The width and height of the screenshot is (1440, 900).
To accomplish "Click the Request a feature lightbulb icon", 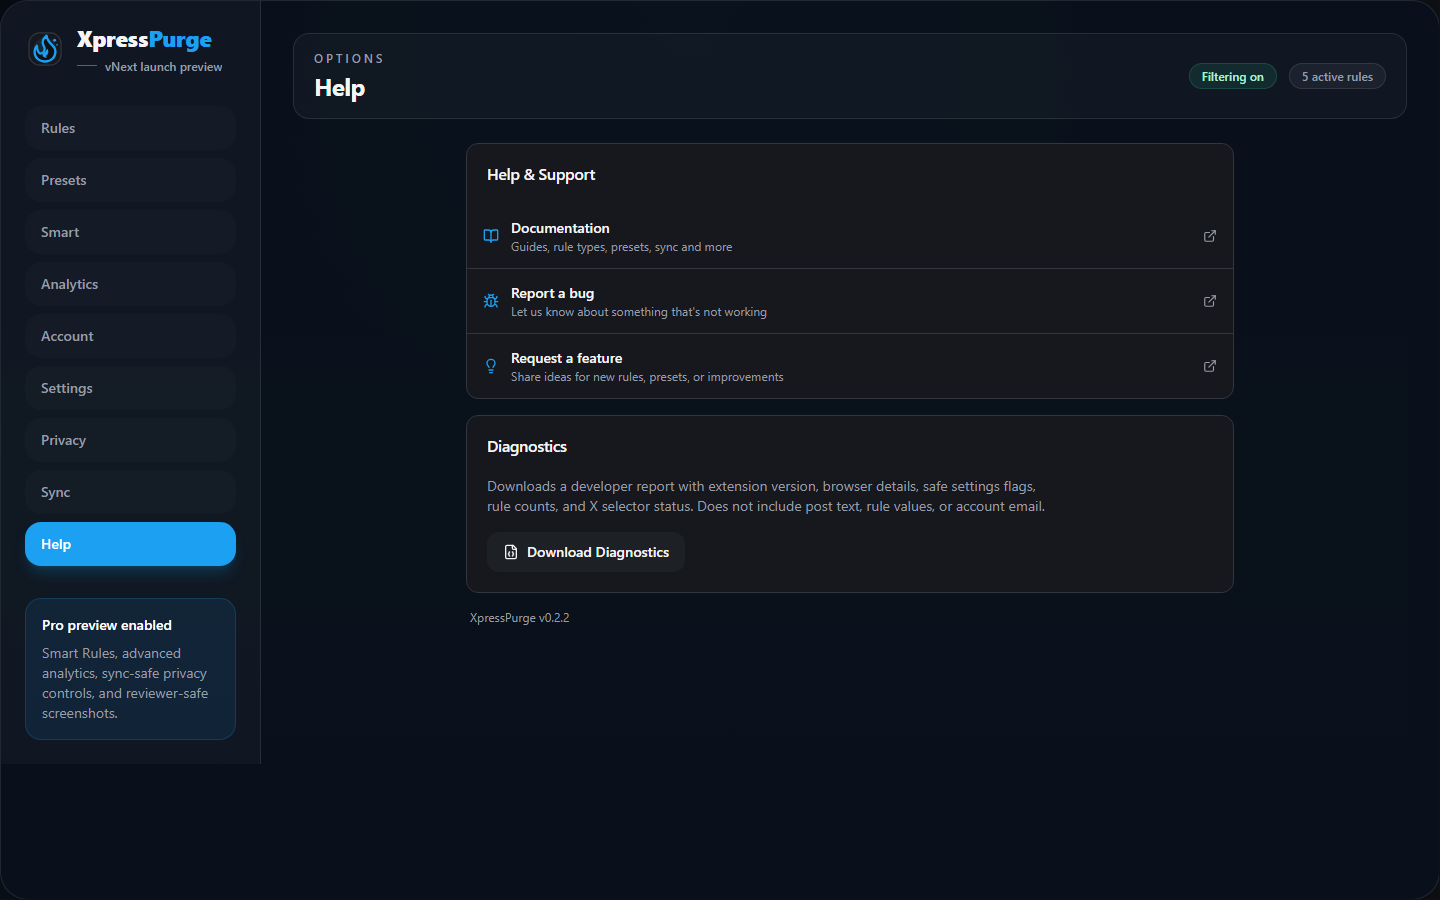I will tap(491, 366).
